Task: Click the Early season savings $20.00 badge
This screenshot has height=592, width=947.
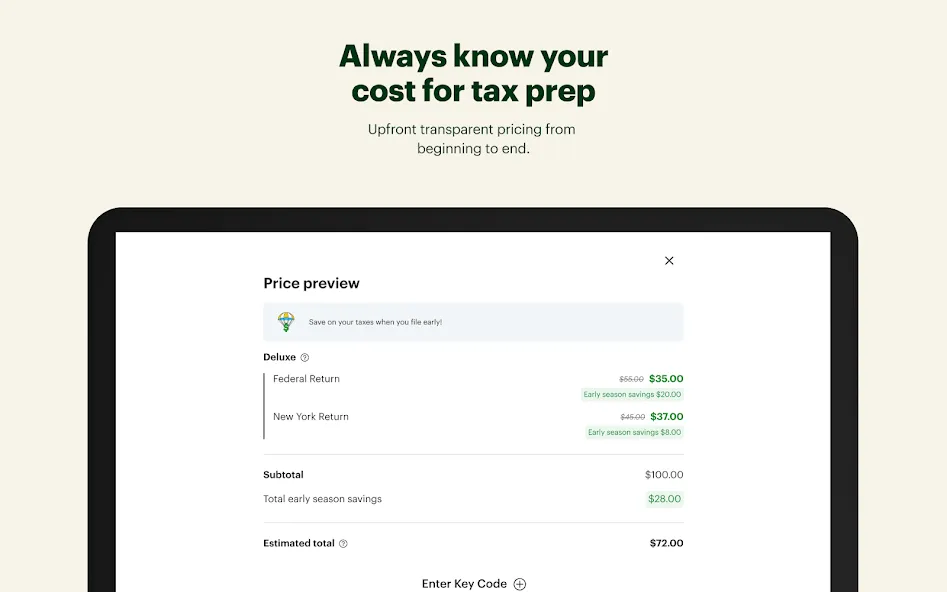Action: (x=632, y=394)
